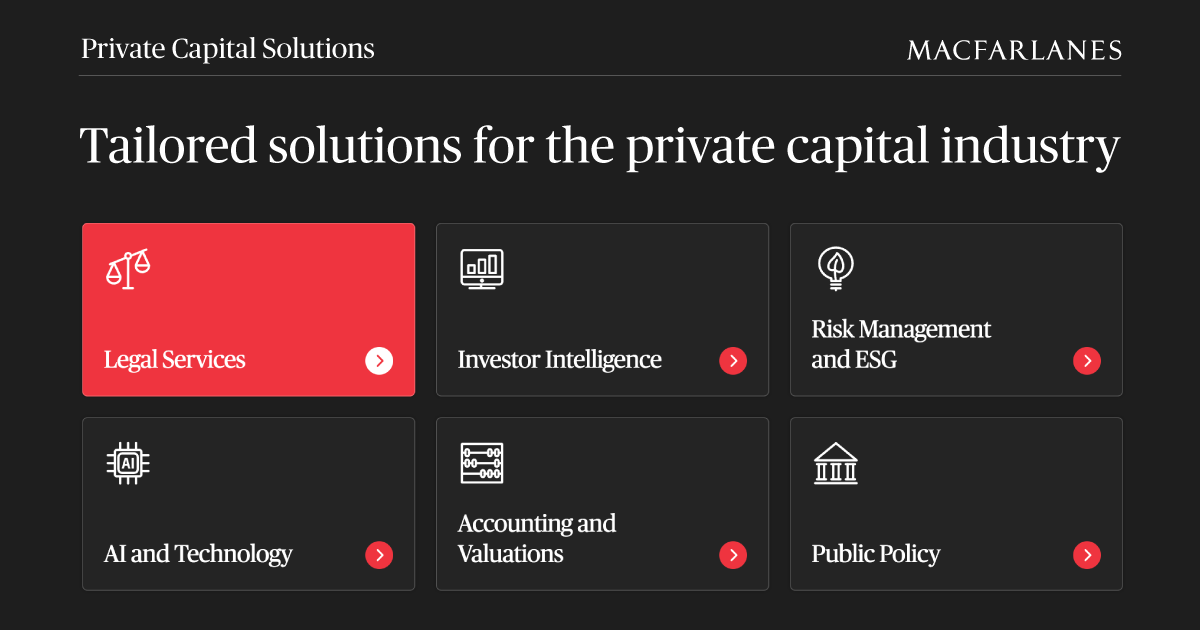
Task: Select the Private Capital Solutions header text
Action: [x=227, y=48]
